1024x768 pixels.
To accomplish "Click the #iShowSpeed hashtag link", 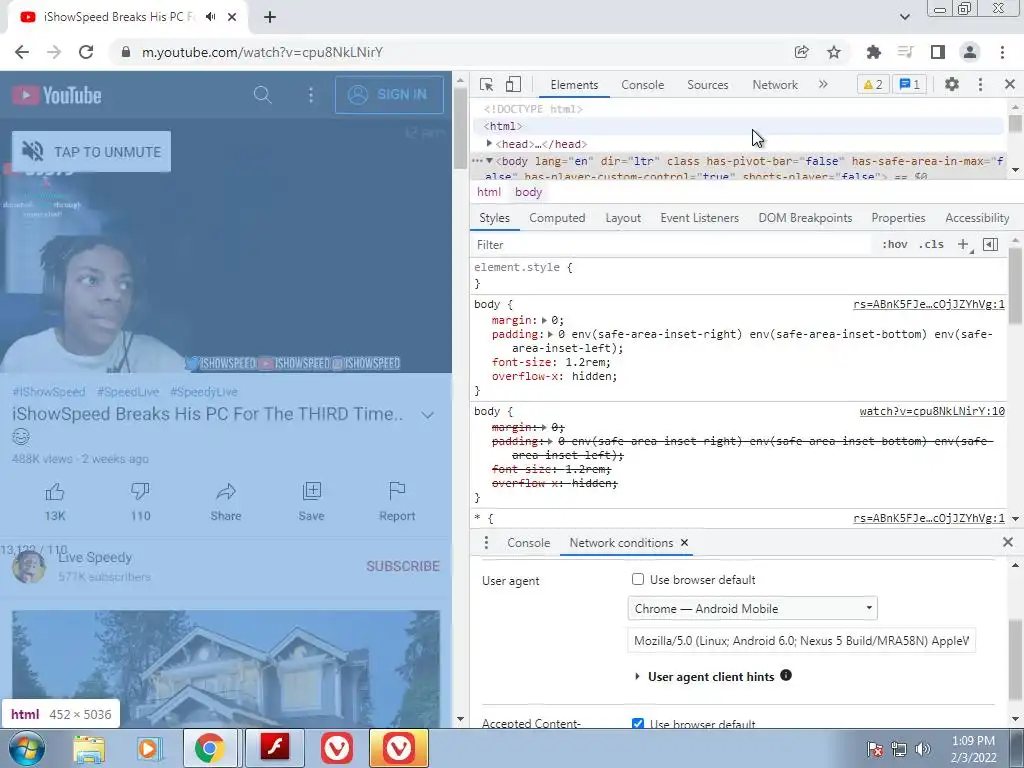I will 49,392.
